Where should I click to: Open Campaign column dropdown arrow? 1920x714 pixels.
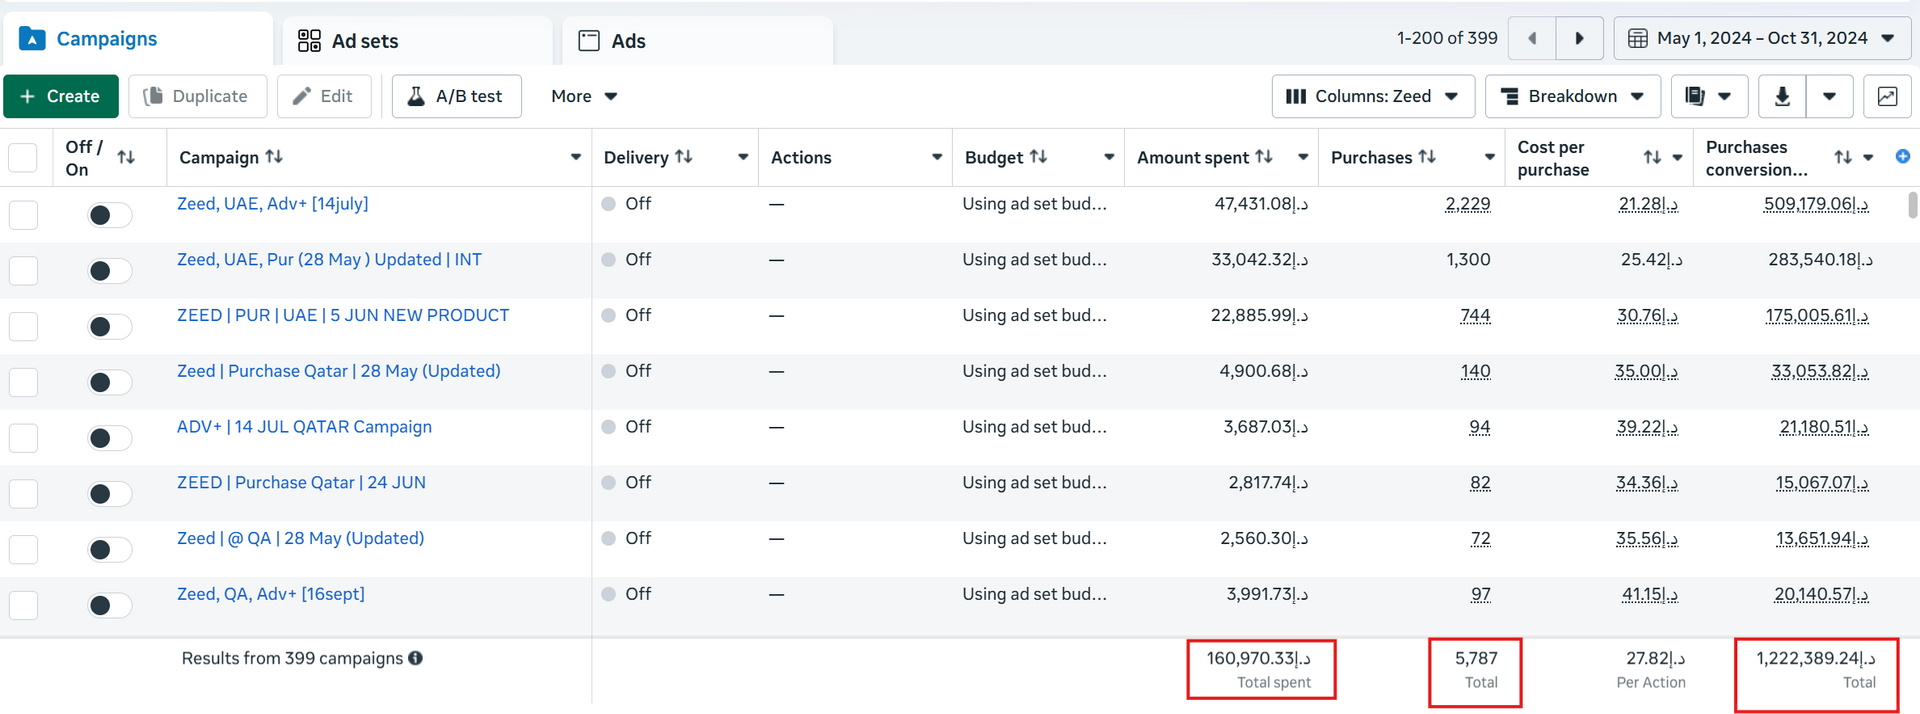point(576,157)
